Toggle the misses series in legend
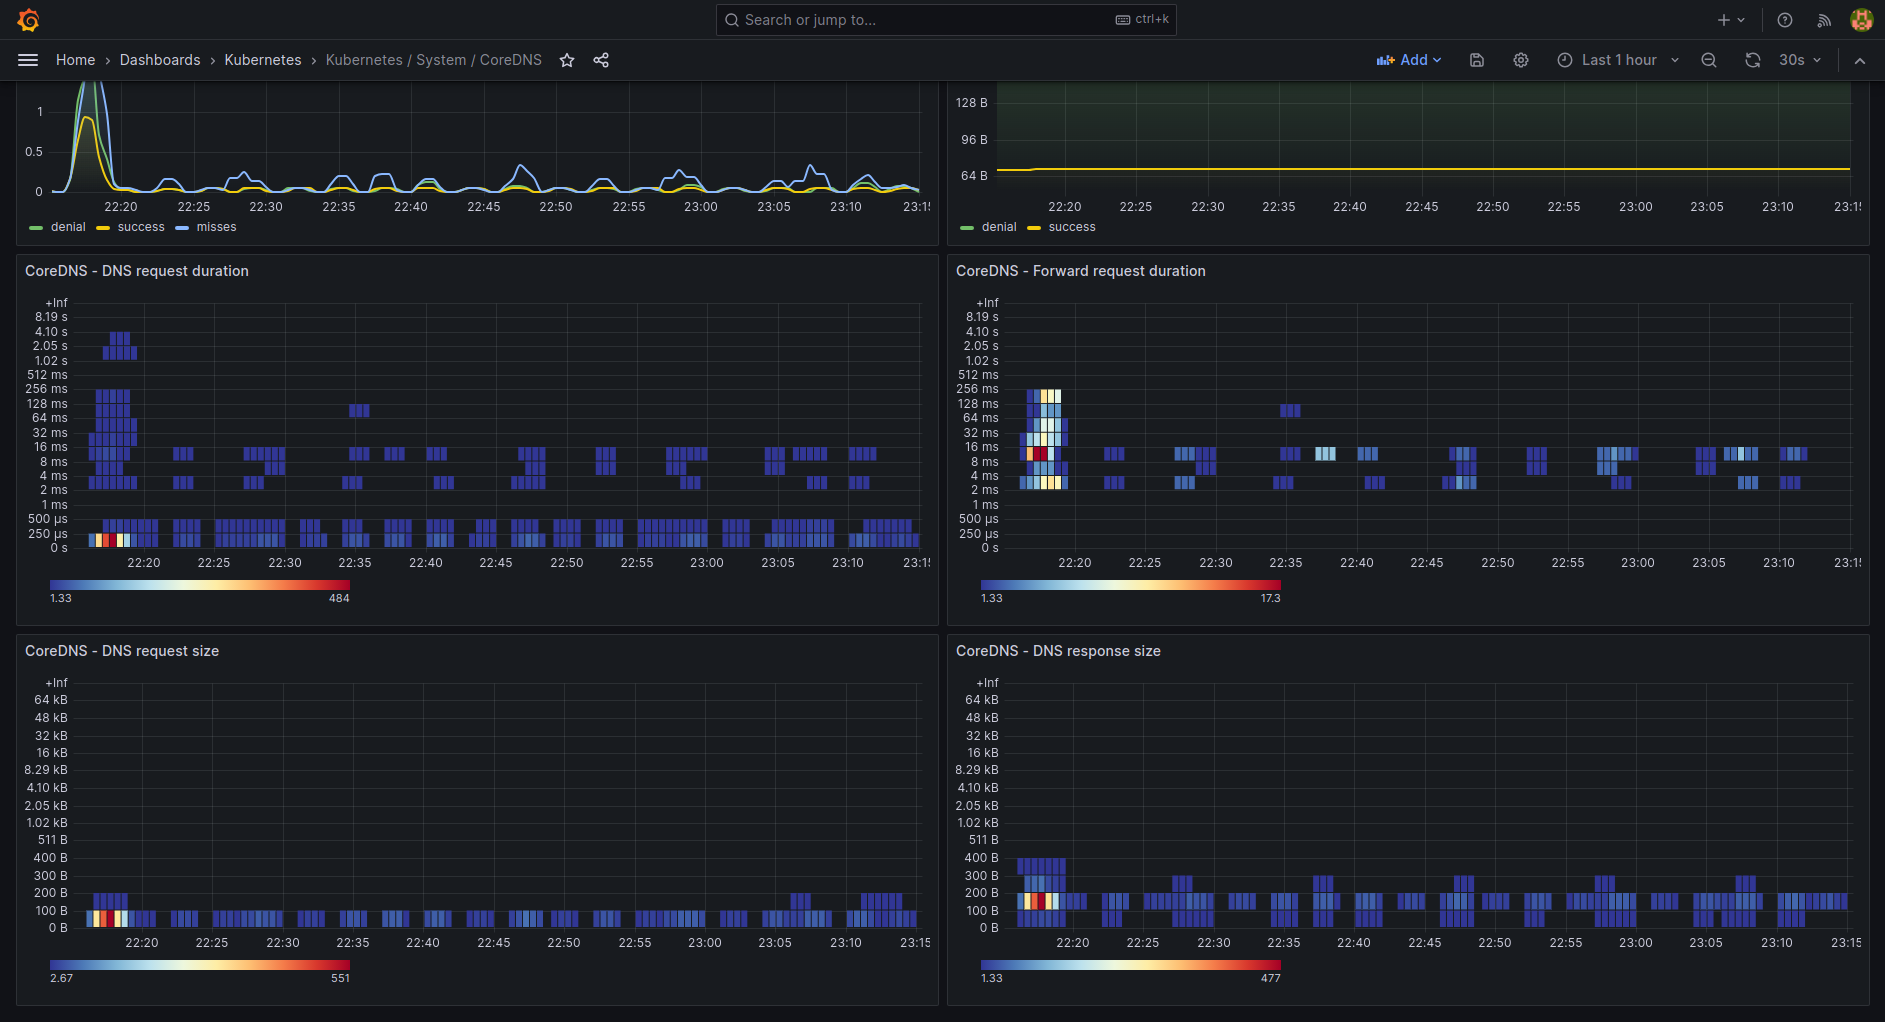This screenshot has width=1885, height=1022. tap(215, 227)
